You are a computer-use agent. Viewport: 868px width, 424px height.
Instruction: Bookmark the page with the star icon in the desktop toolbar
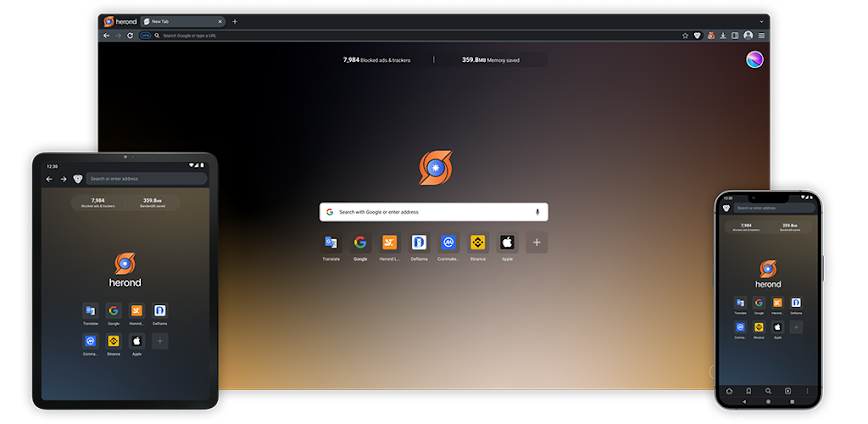[x=686, y=35]
